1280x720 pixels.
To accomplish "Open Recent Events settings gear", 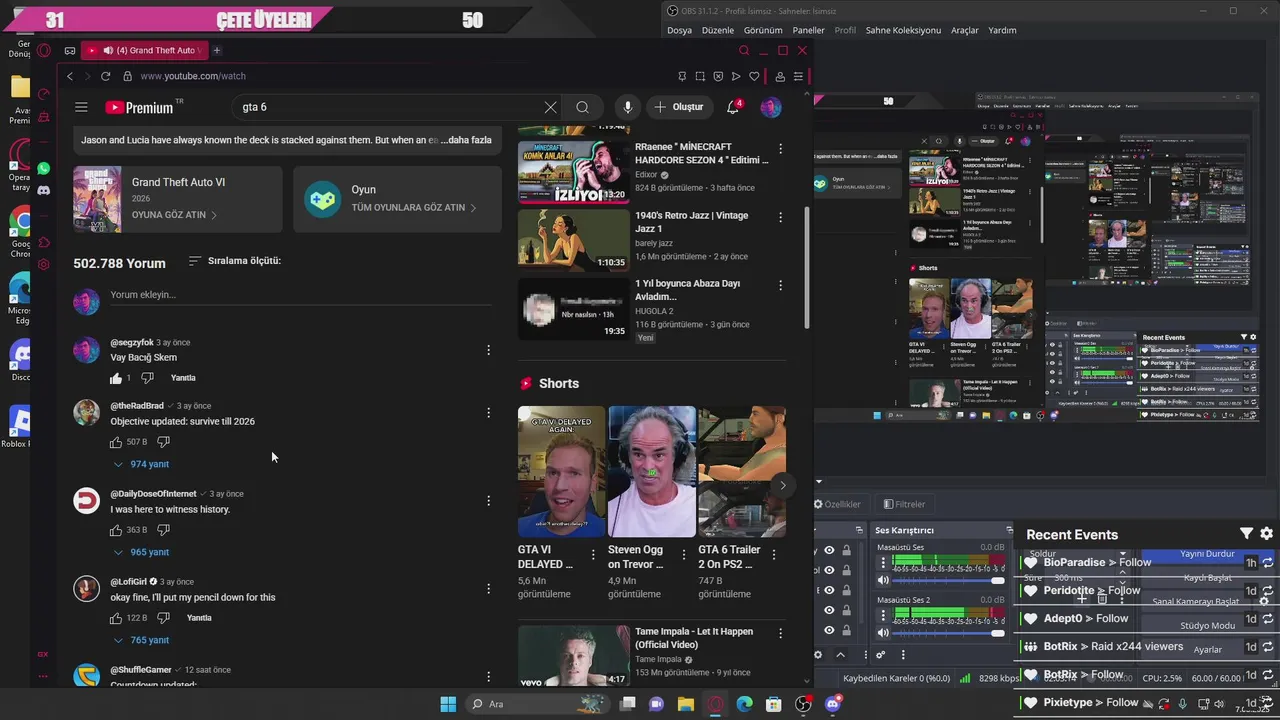I will (1266, 534).
